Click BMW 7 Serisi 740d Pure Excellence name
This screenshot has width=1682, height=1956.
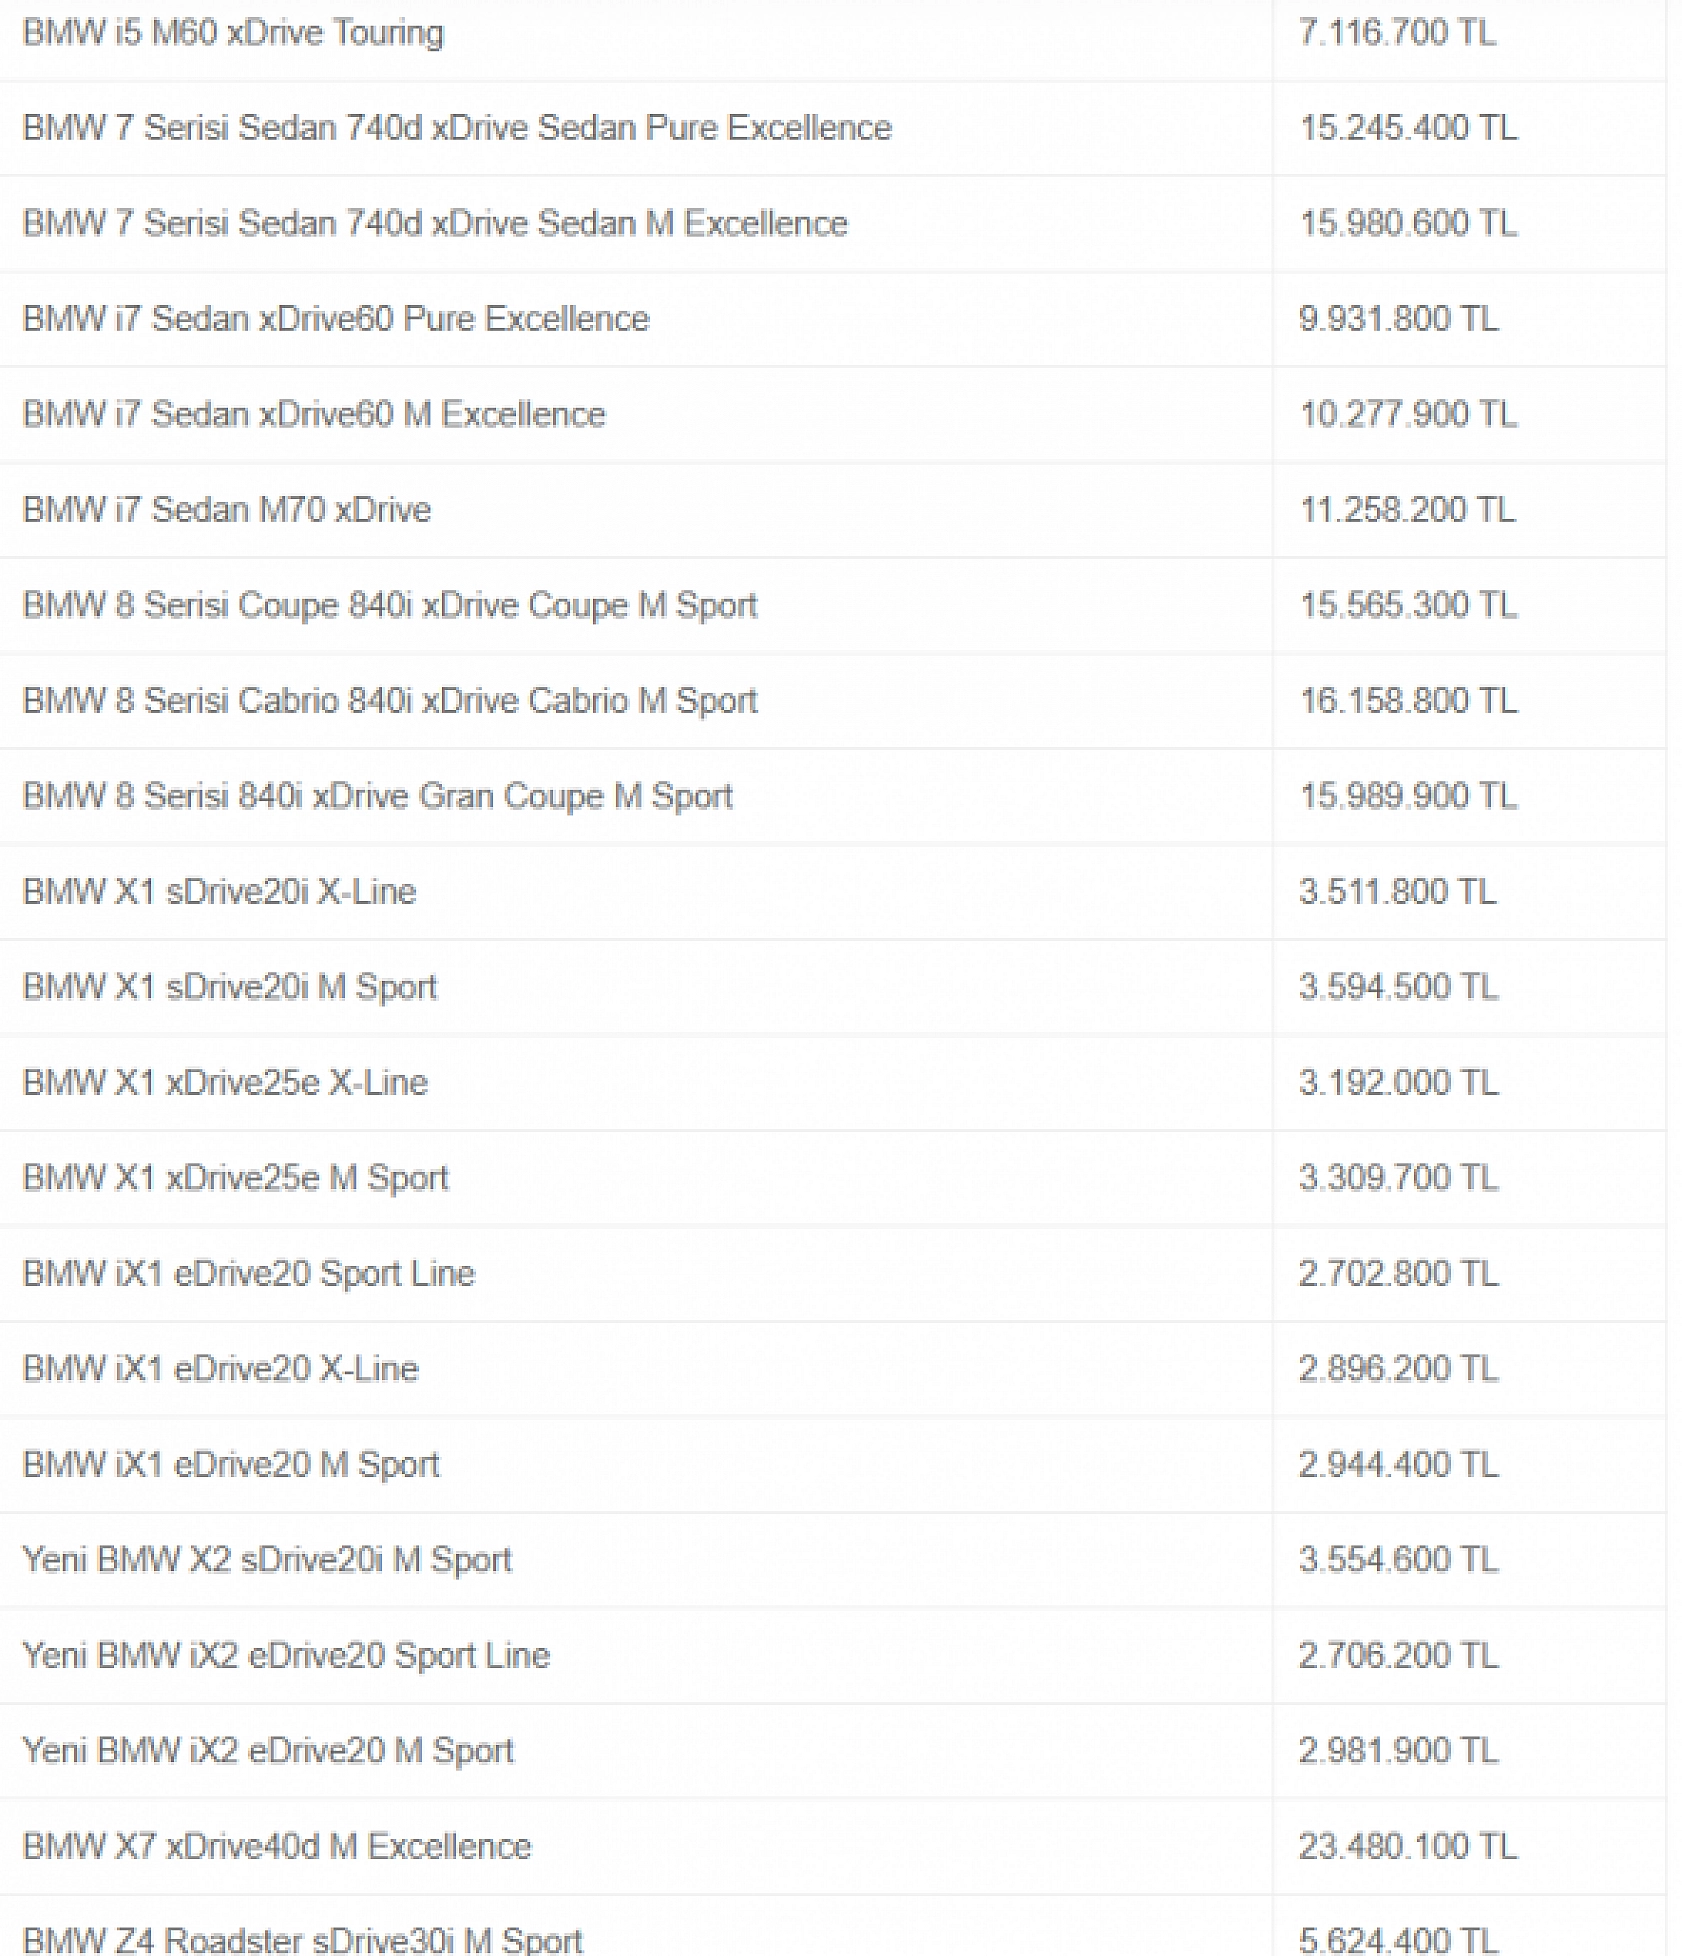pyautogui.click(x=457, y=128)
